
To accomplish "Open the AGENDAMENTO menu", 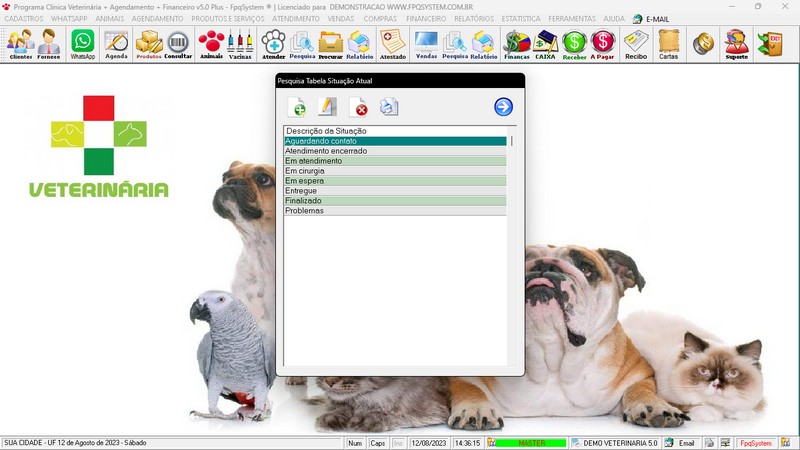I will coord(157,18).
